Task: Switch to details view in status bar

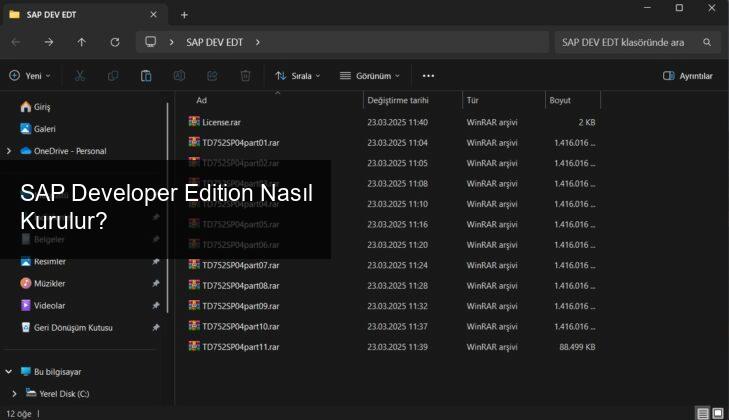Action: pos(703,413)
